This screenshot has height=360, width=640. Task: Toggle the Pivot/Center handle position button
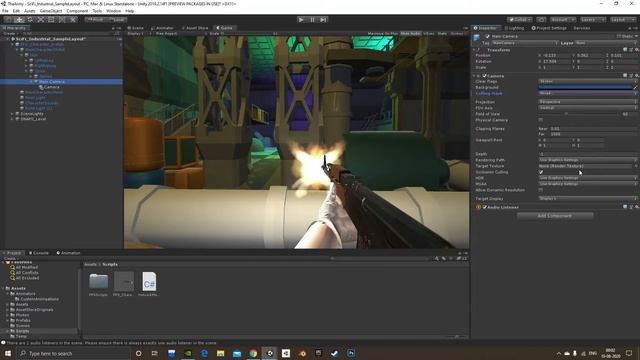95,20
